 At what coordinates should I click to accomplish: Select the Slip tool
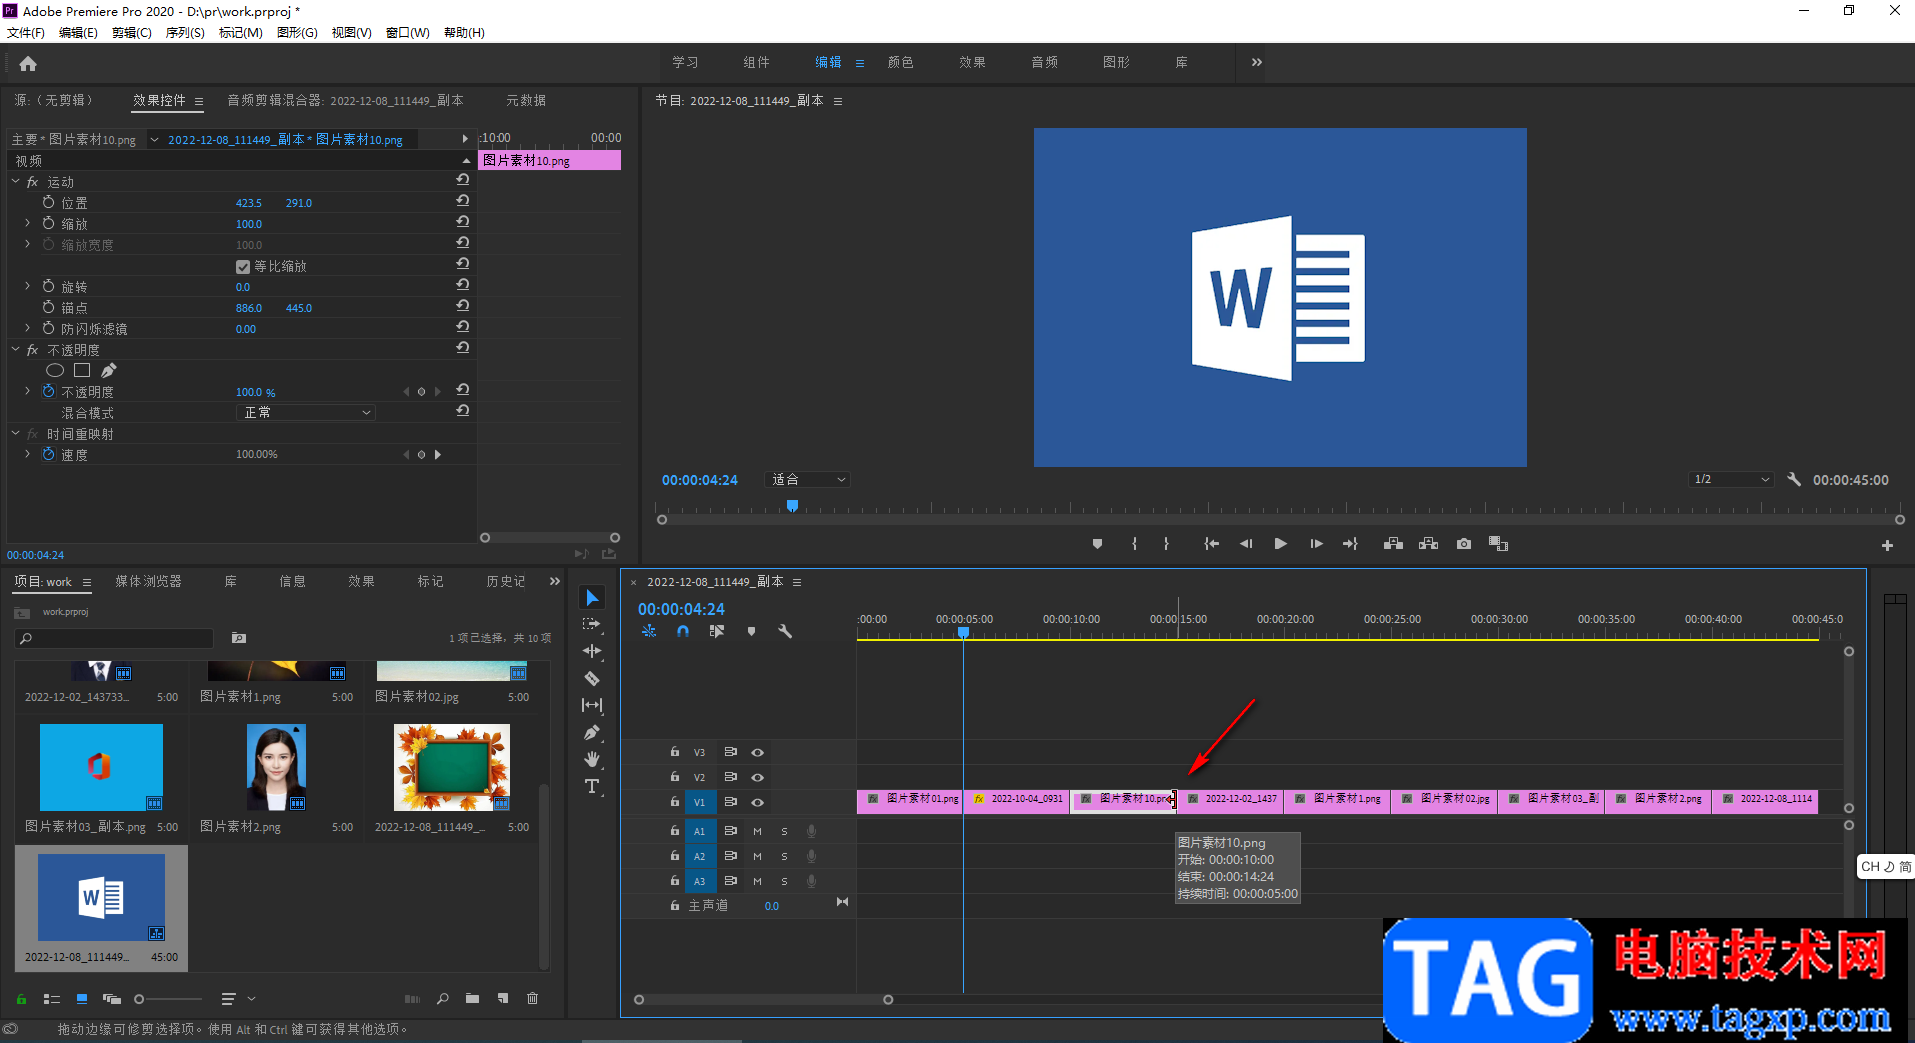tap(592, 705)
